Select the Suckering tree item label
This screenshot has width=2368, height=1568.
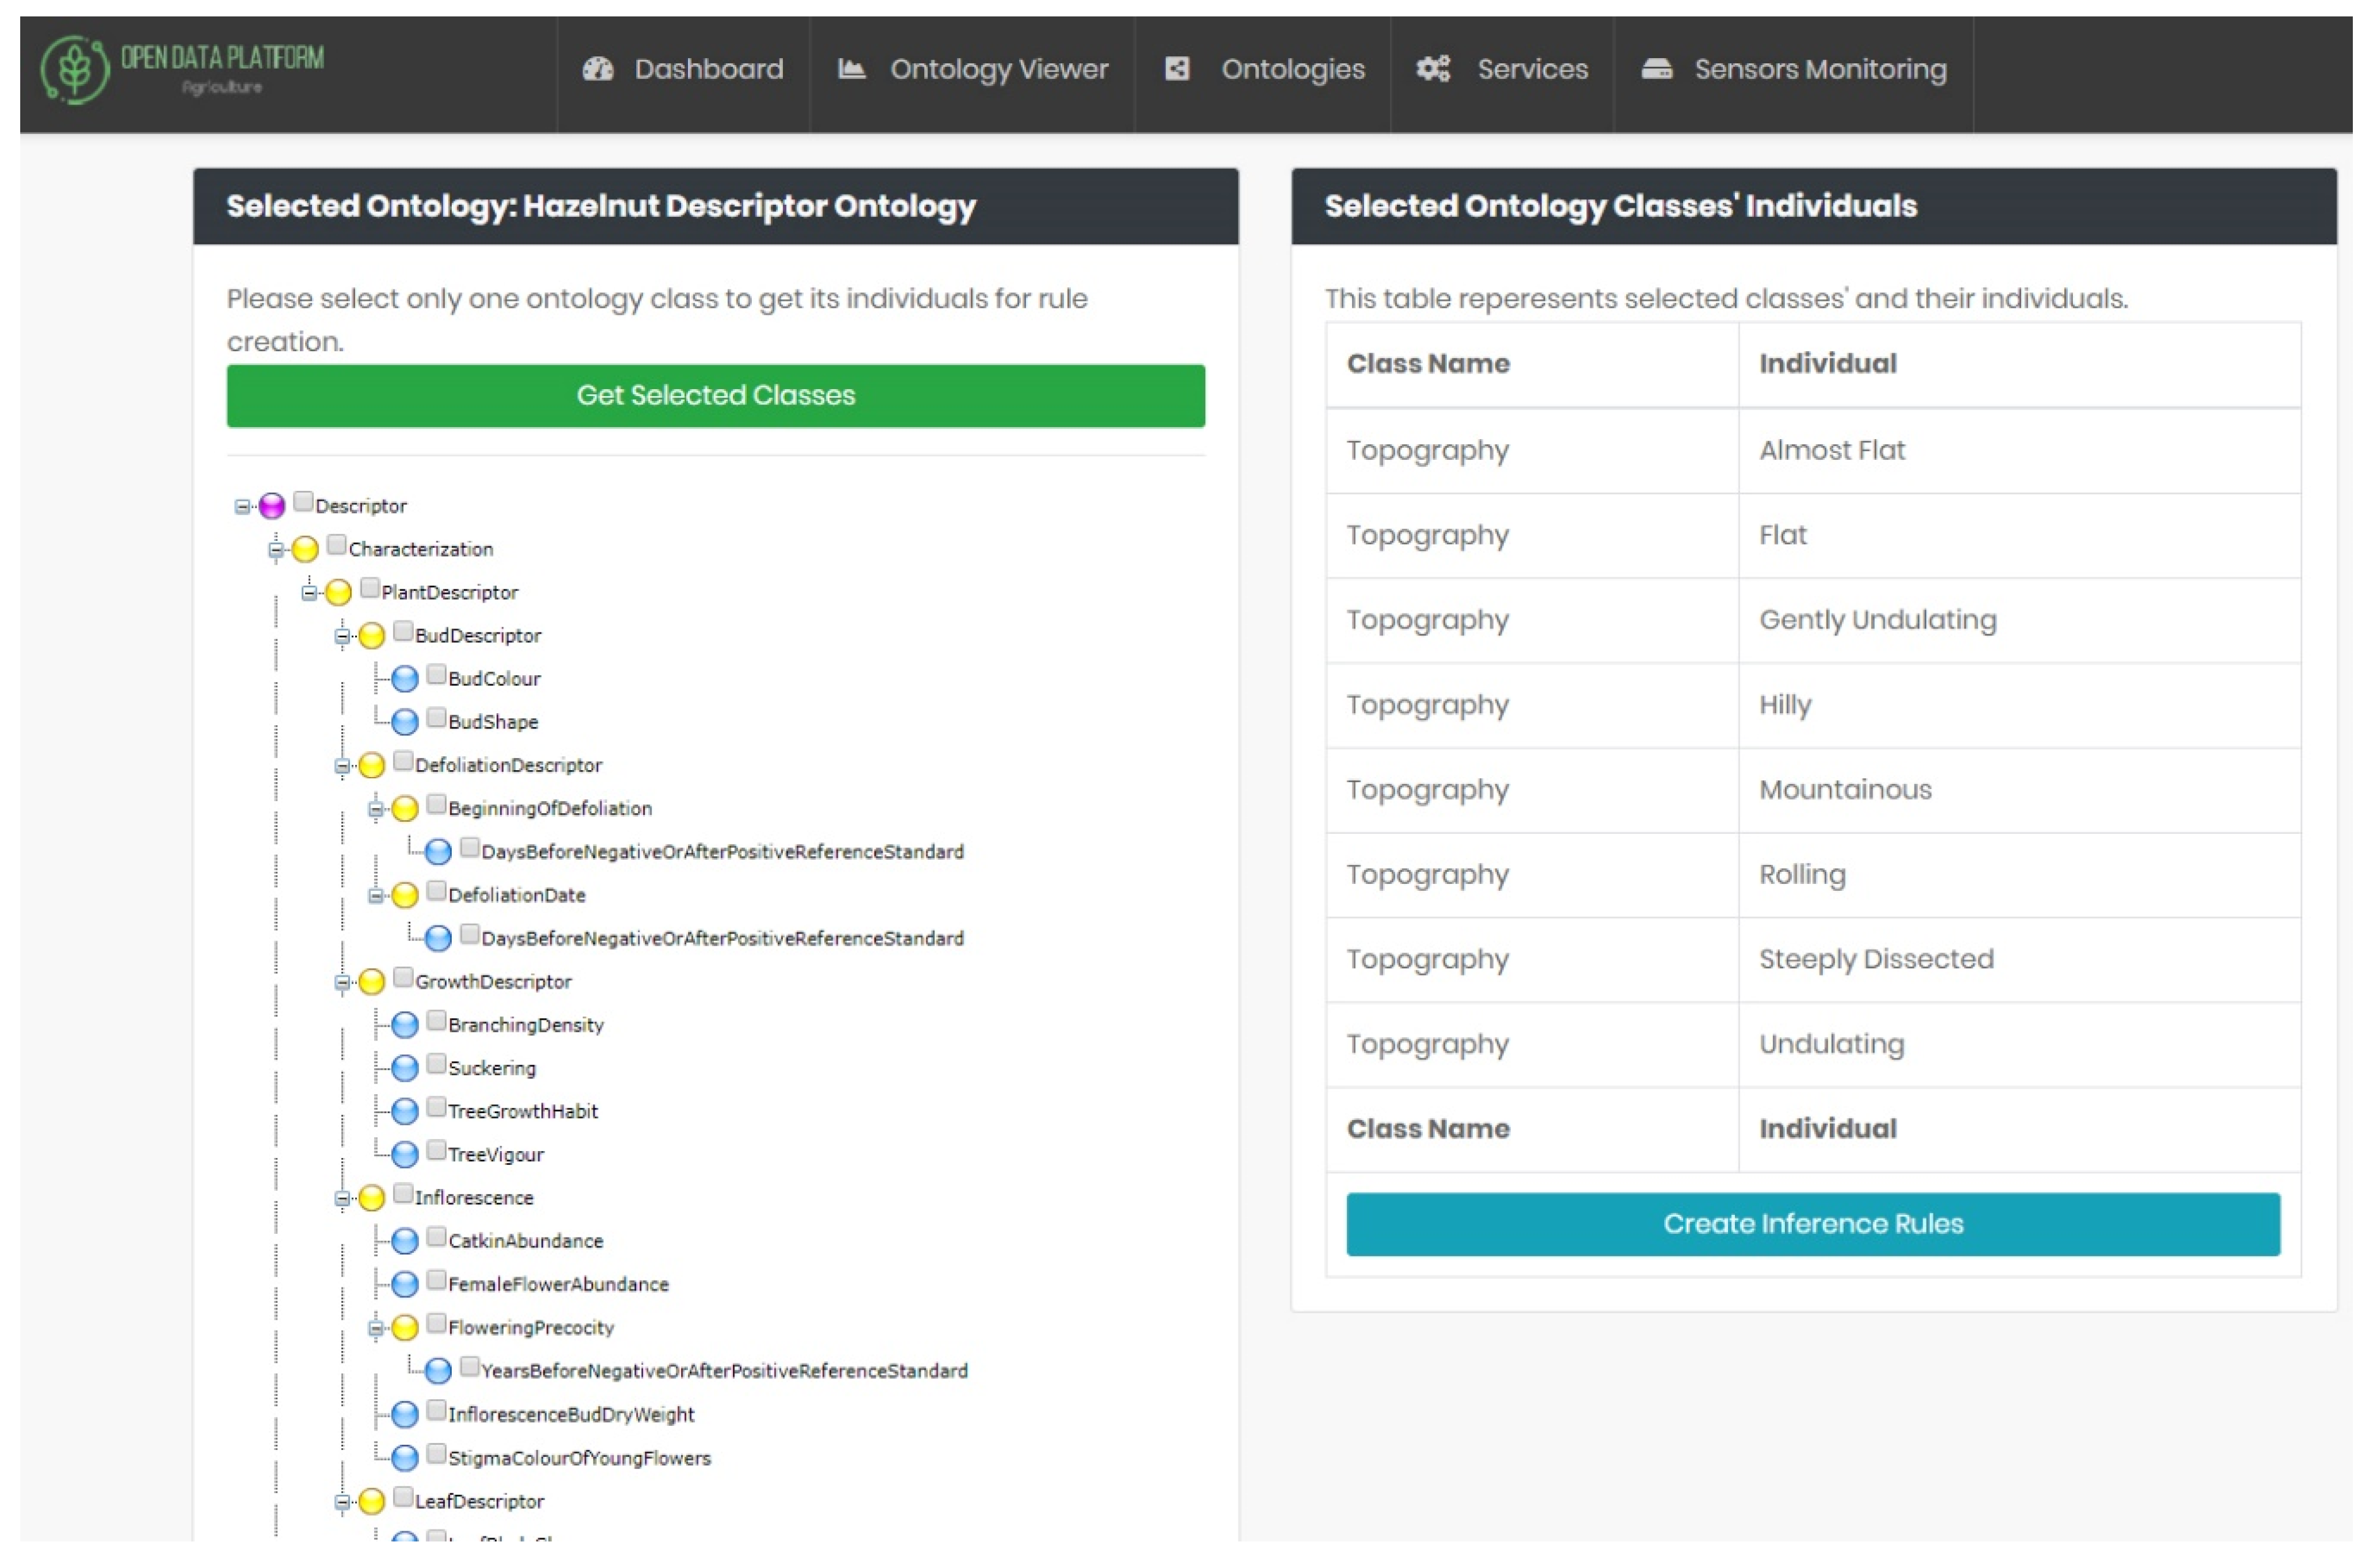click(x=491, y=1069)
